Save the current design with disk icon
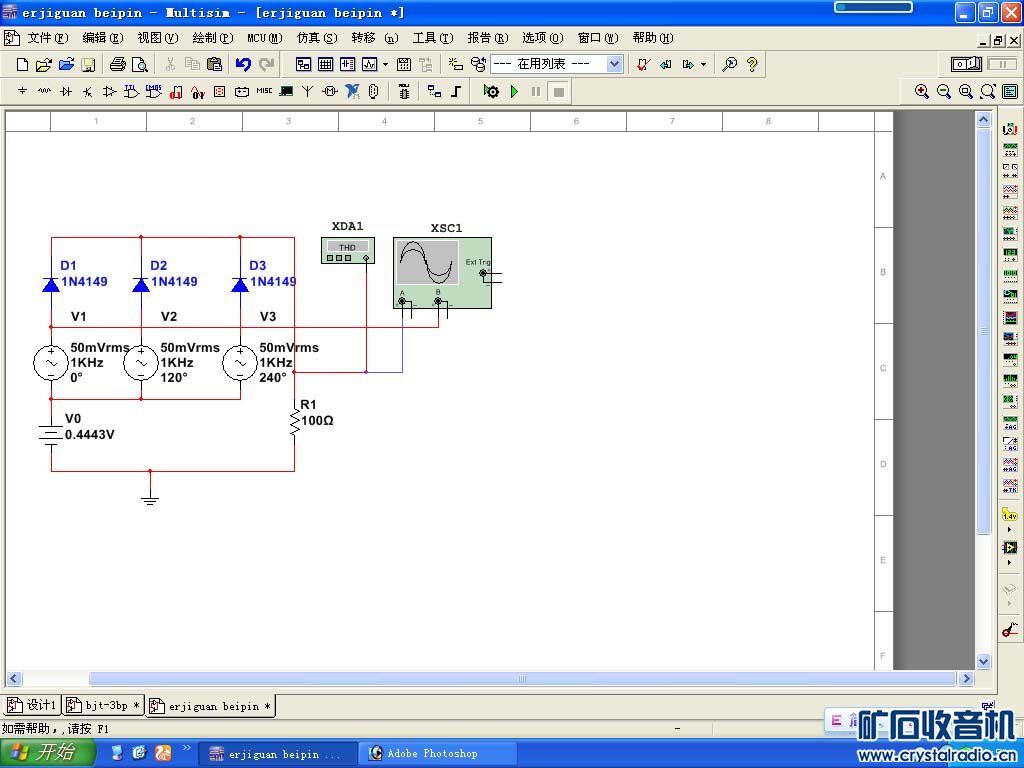Screen dimensions: 1024x768 (88, 64)
